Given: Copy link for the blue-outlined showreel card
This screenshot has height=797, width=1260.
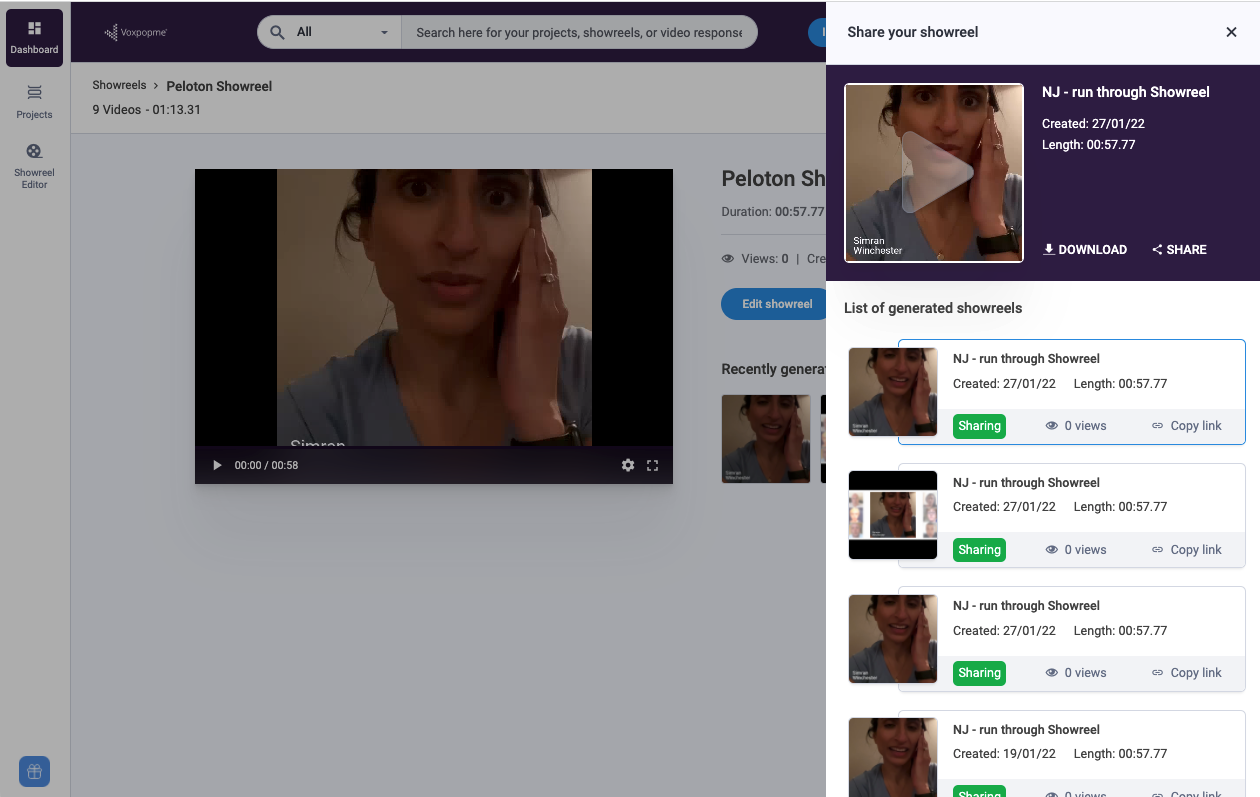Looking at the screenshot, I should (1187, 426).
